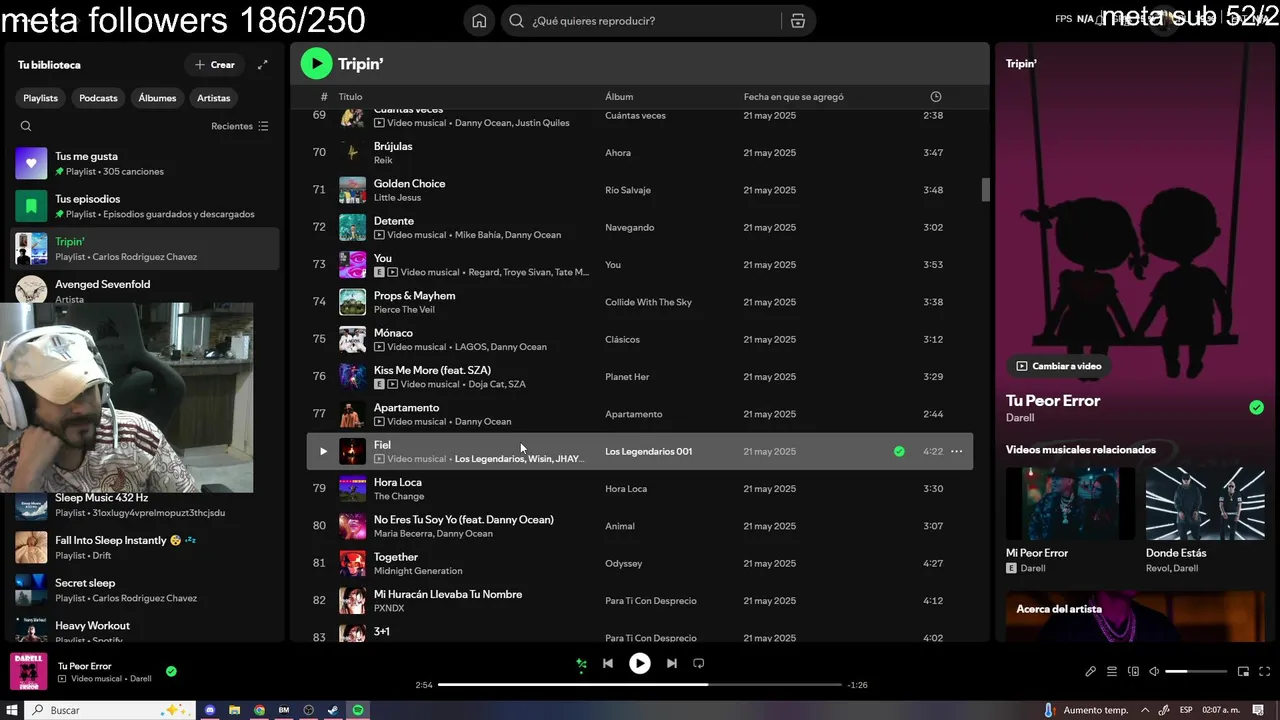This screenshot has width=1280, height=720.
Task: Open Los Legendarios 001 album link
Action: click(x=648, y=452)
